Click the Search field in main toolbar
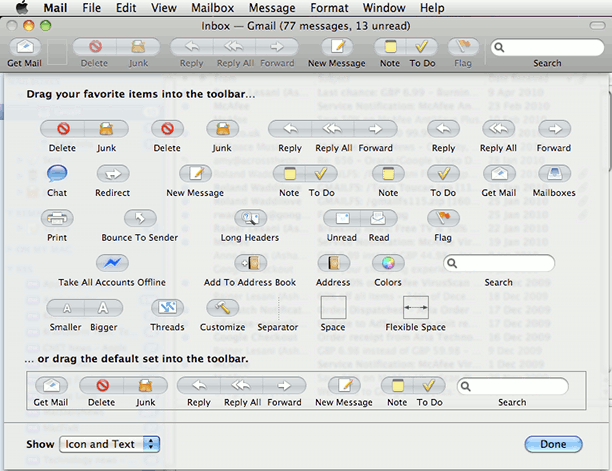The height and width of the screenshot is (471, 612). tap(547, 47)
